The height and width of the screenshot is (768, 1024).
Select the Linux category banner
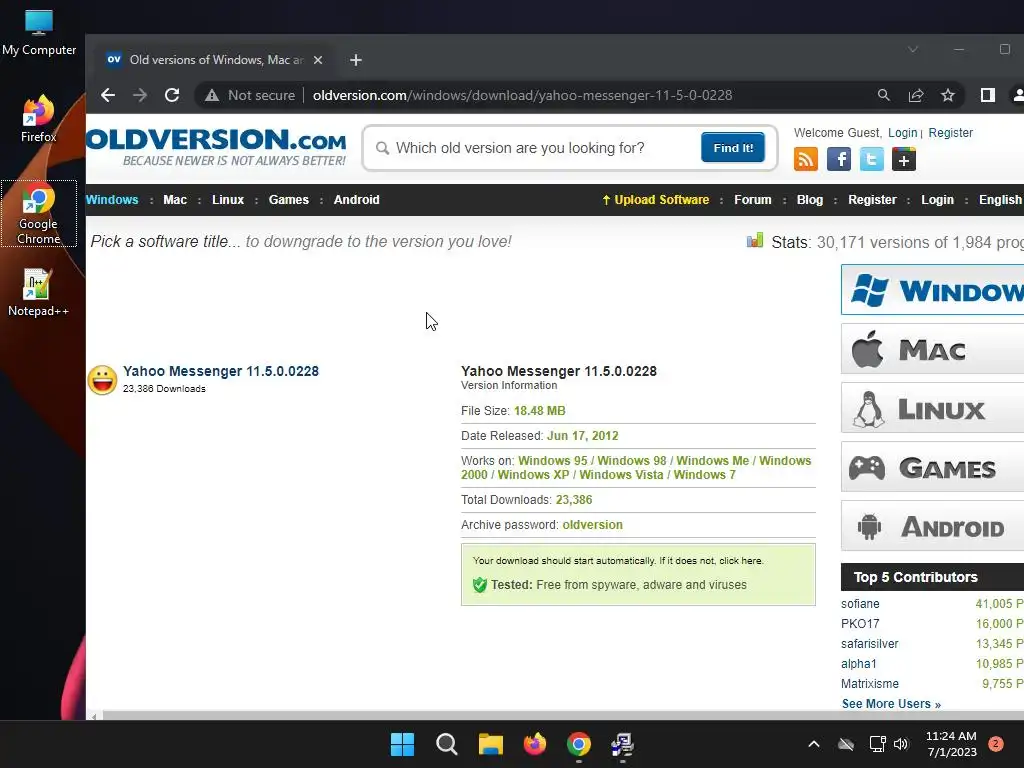pos(933,408)
